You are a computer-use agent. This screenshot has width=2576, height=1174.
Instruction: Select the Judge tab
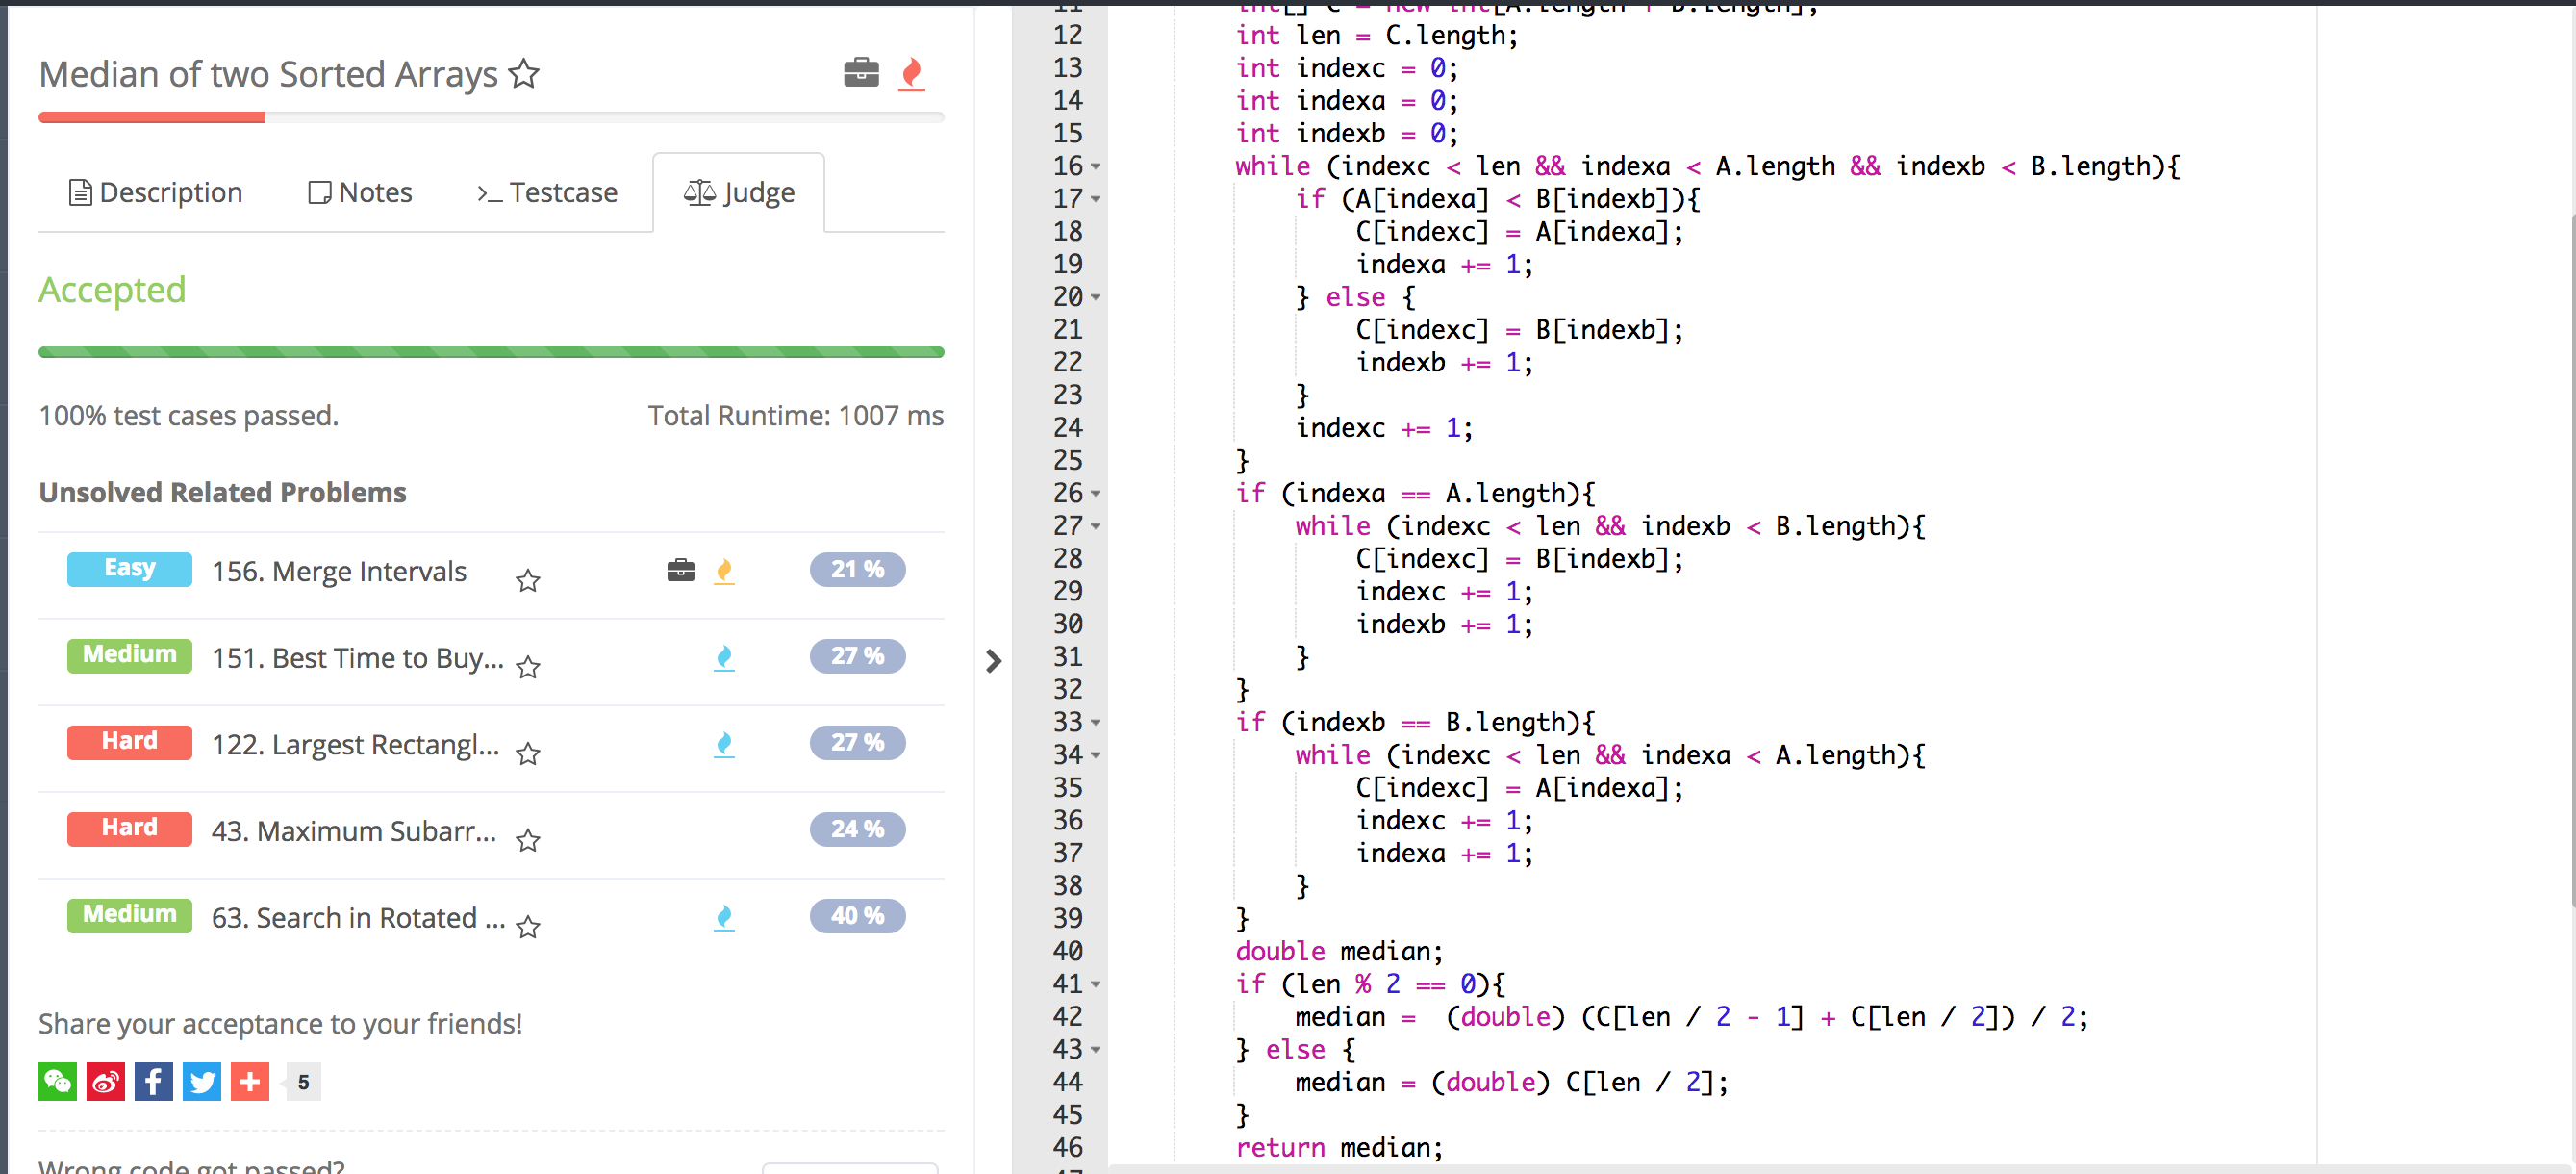point(739,192)
